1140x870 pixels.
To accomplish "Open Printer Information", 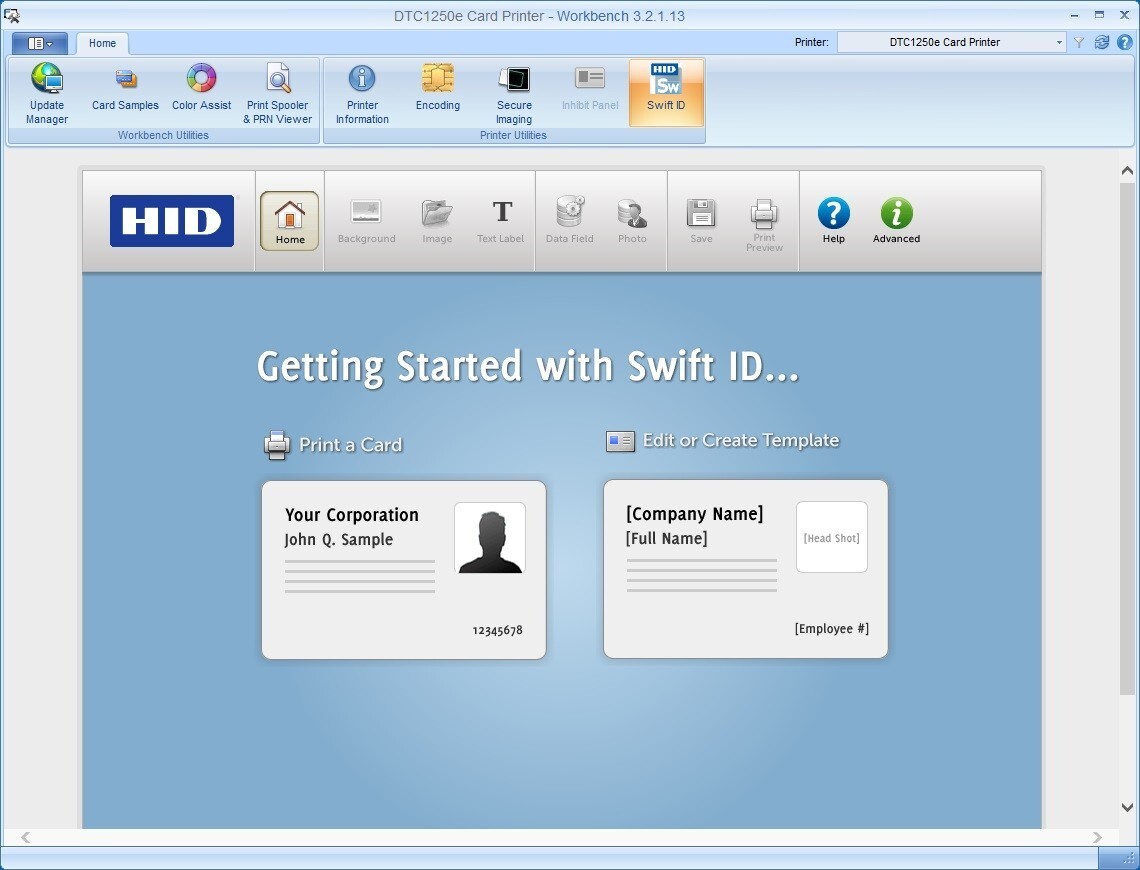I will (x=362, y=92).
